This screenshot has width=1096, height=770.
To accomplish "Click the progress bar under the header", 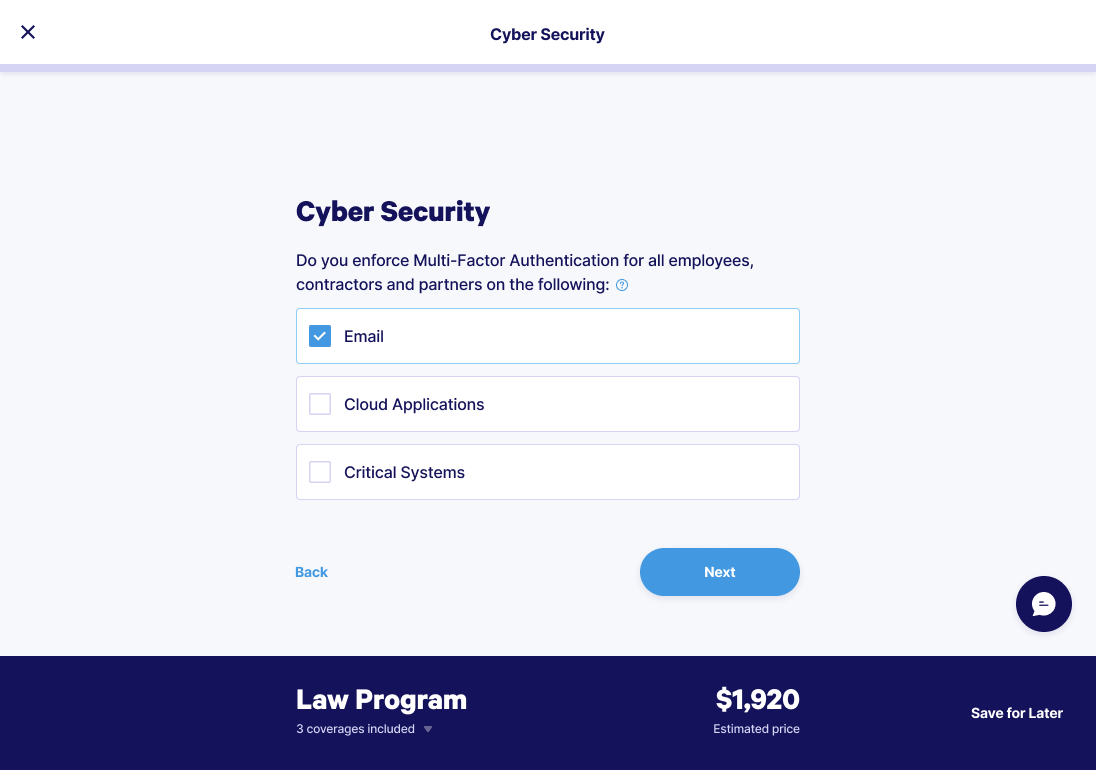I will tap(548, 68).
